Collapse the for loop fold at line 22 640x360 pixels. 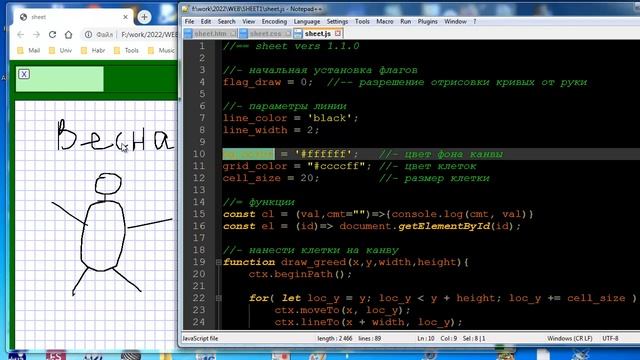[219, 298]
